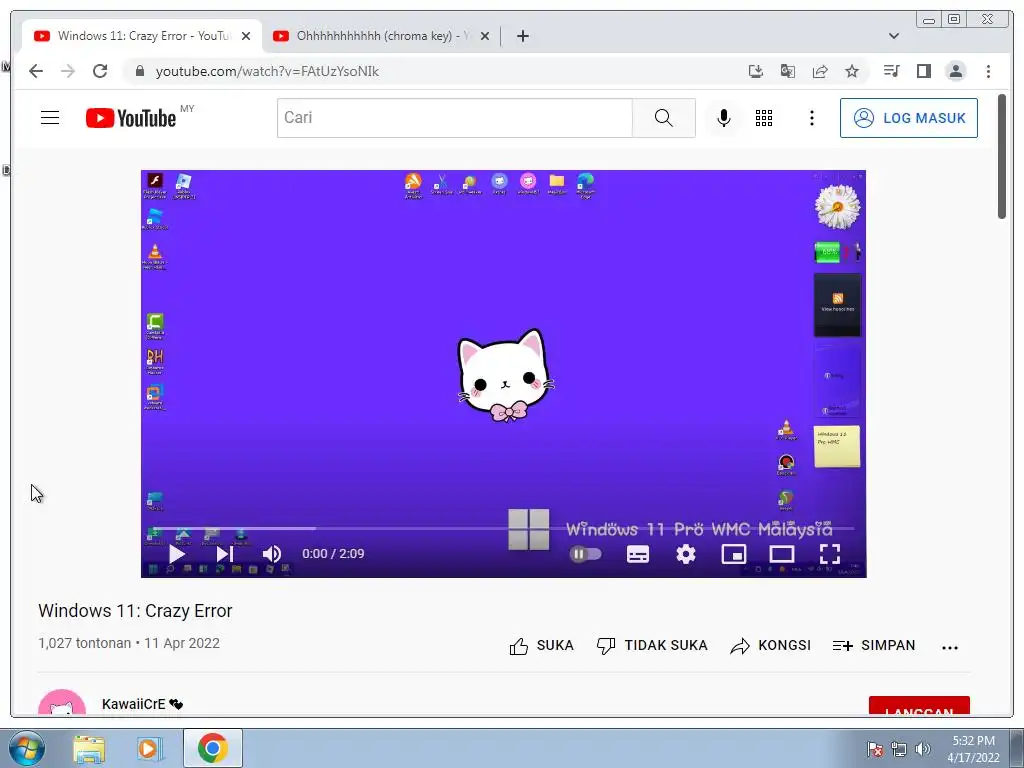1024x768 pixels.
Task: Close the Ohhhhhhhhhhh chroma key tab
Action: click(485, 37)
